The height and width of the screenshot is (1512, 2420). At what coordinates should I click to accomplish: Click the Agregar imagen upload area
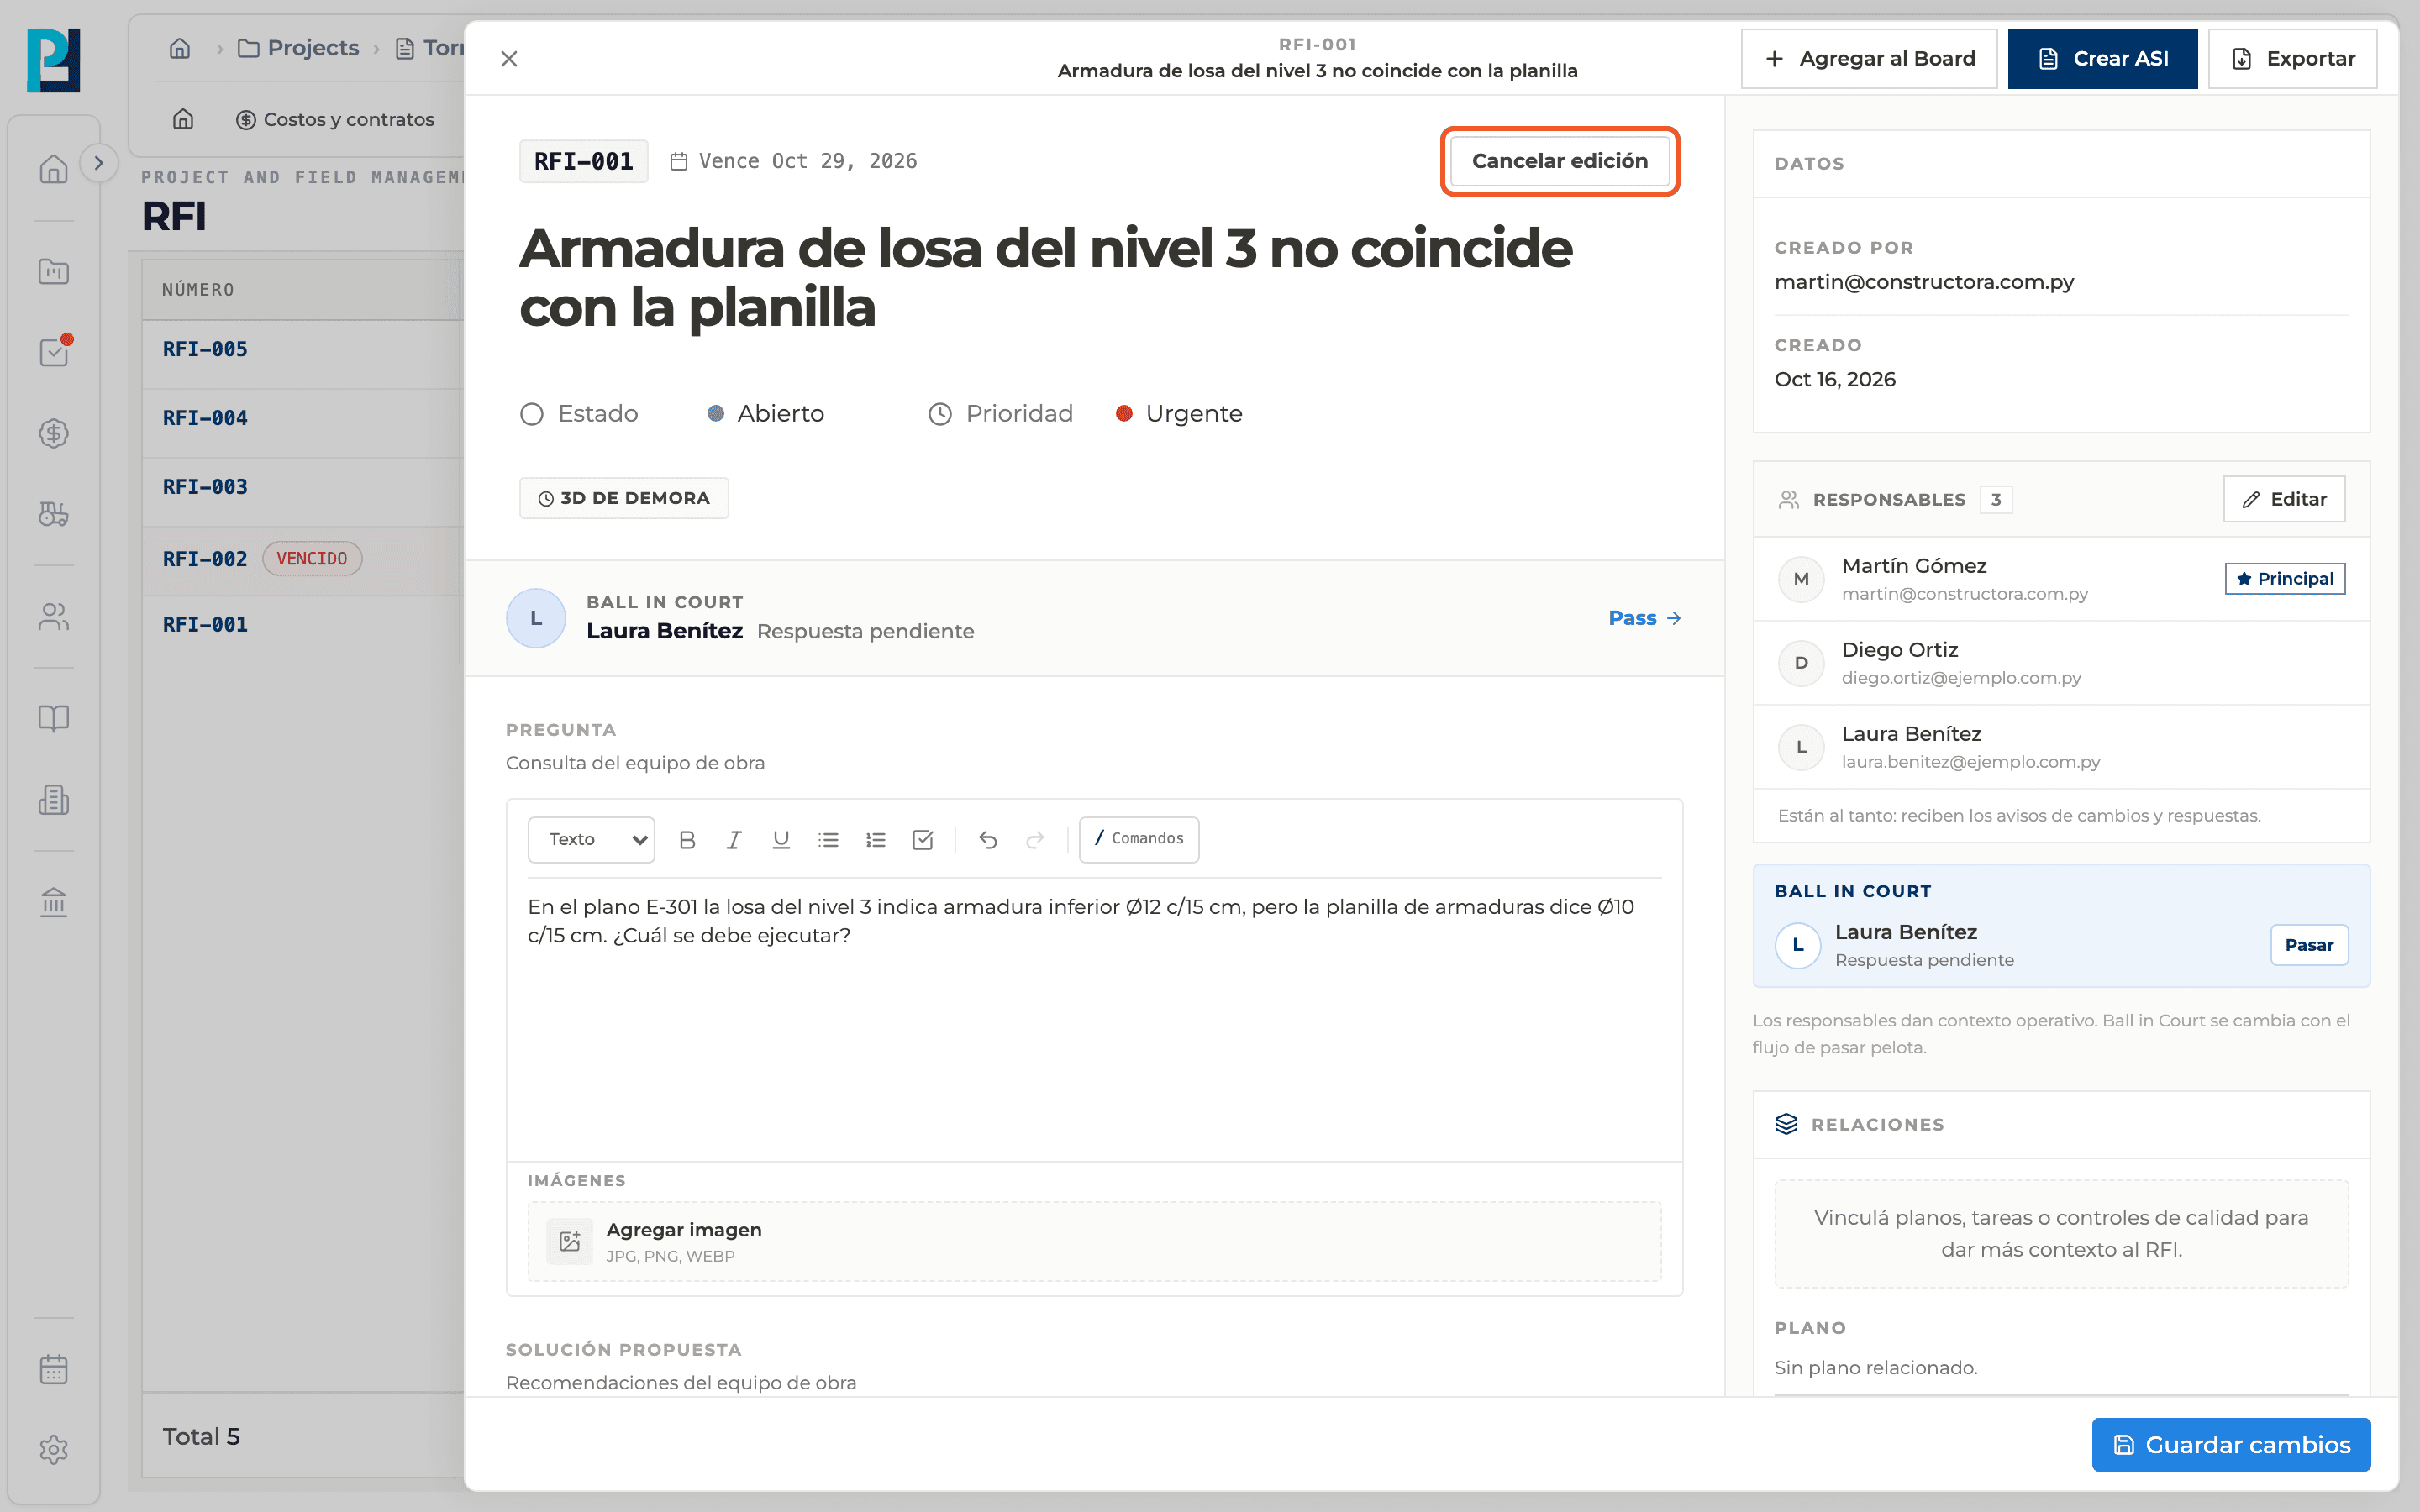1094,1241
